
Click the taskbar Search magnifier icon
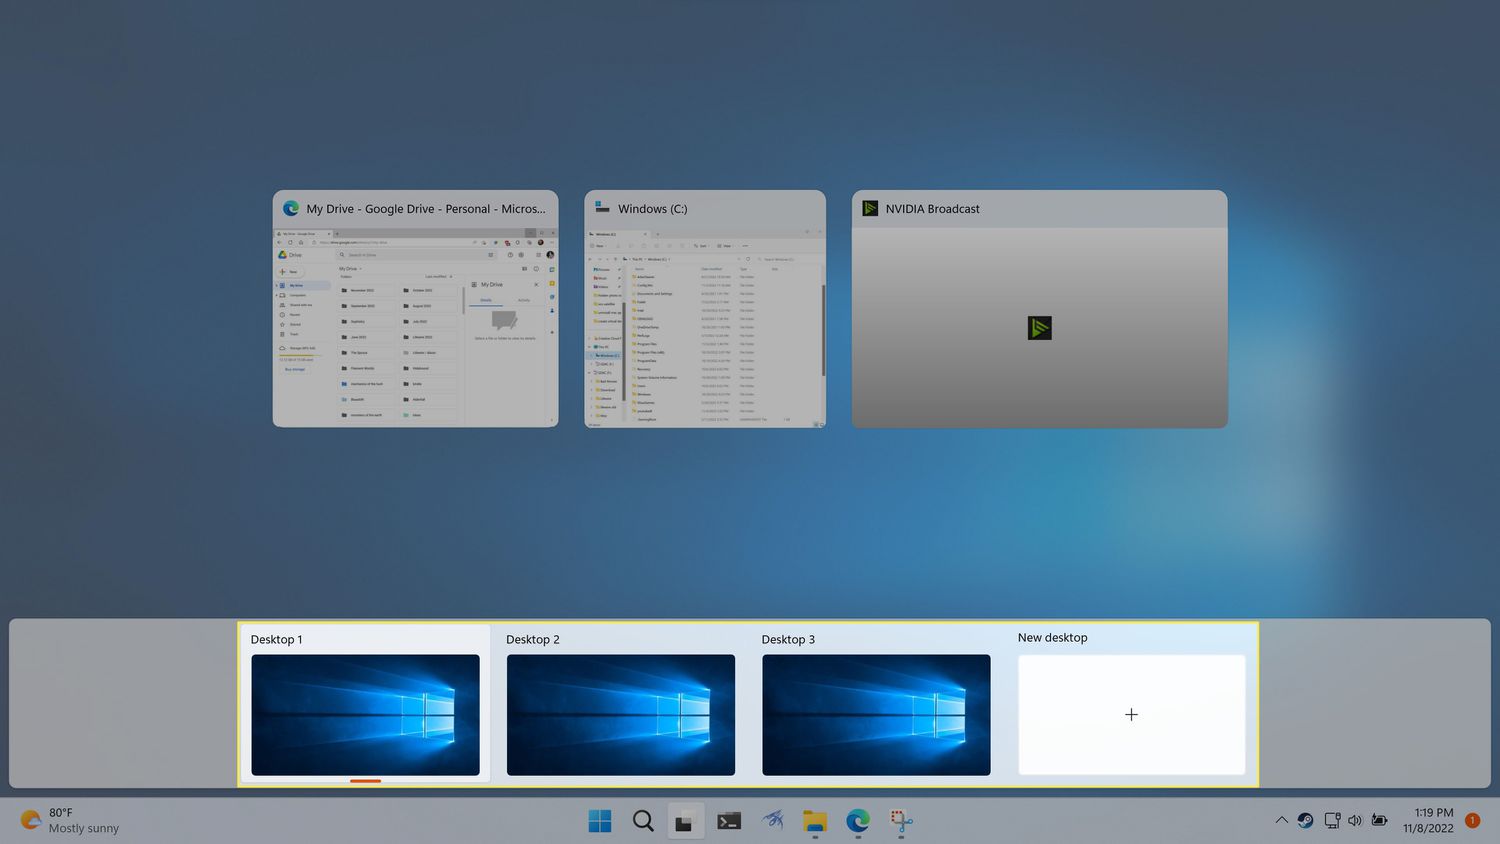[643, 821]
